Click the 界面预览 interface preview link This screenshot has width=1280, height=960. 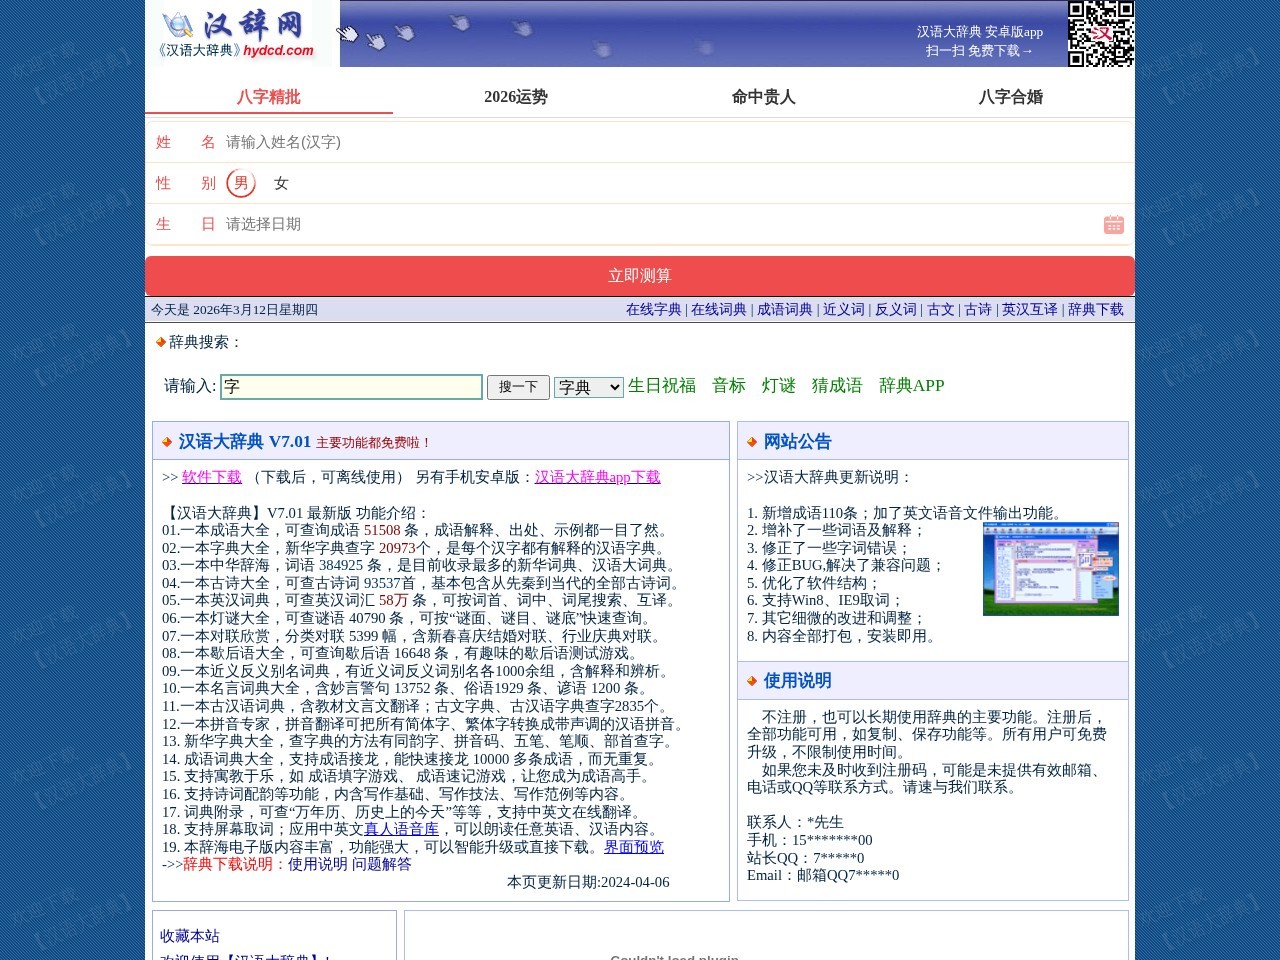(x=636, y=847)
